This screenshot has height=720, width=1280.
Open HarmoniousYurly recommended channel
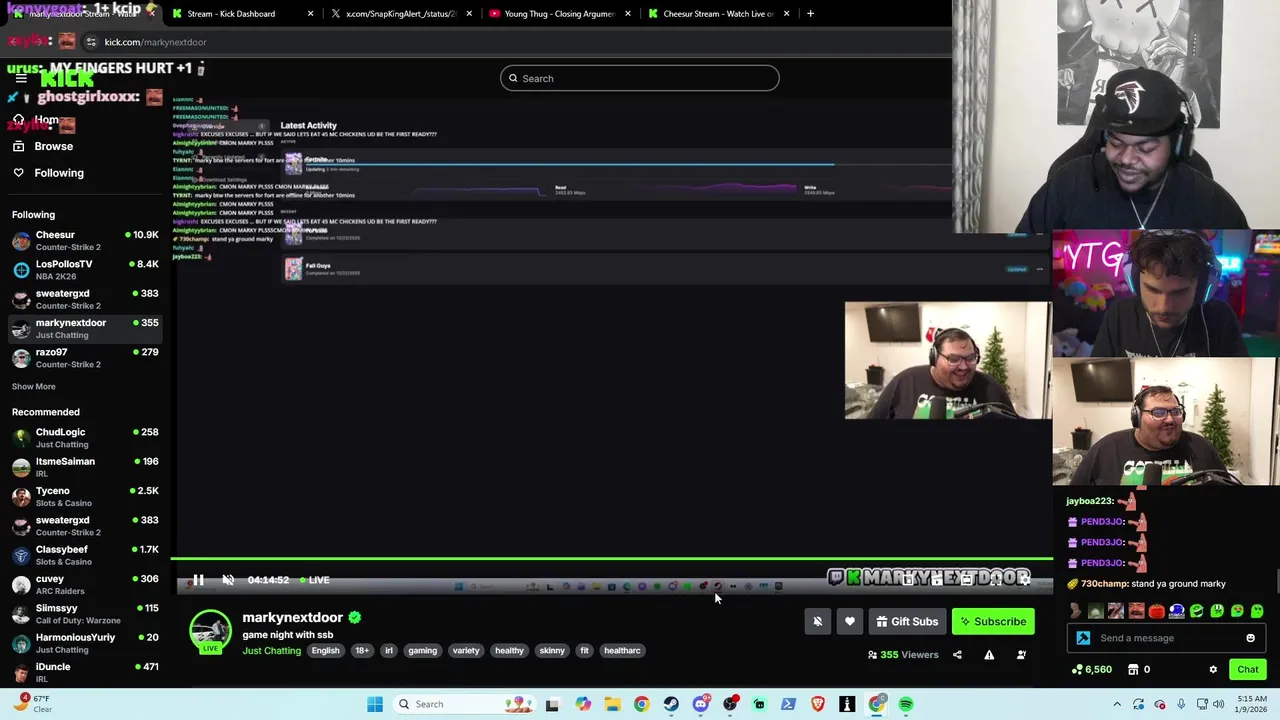click(85, 643)
